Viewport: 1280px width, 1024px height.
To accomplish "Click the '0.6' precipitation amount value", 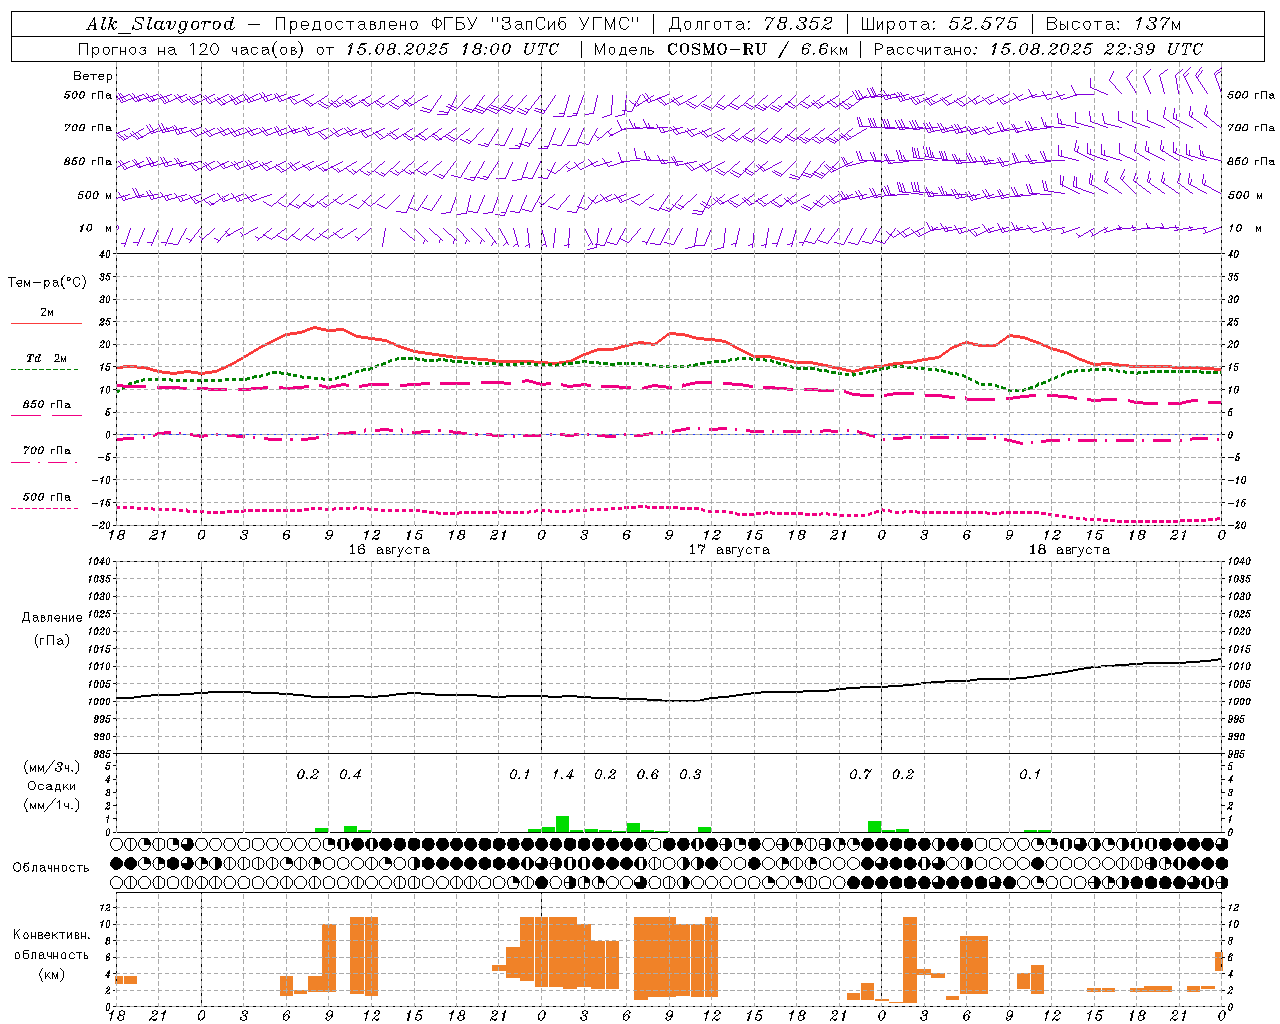I will point(648,775).
